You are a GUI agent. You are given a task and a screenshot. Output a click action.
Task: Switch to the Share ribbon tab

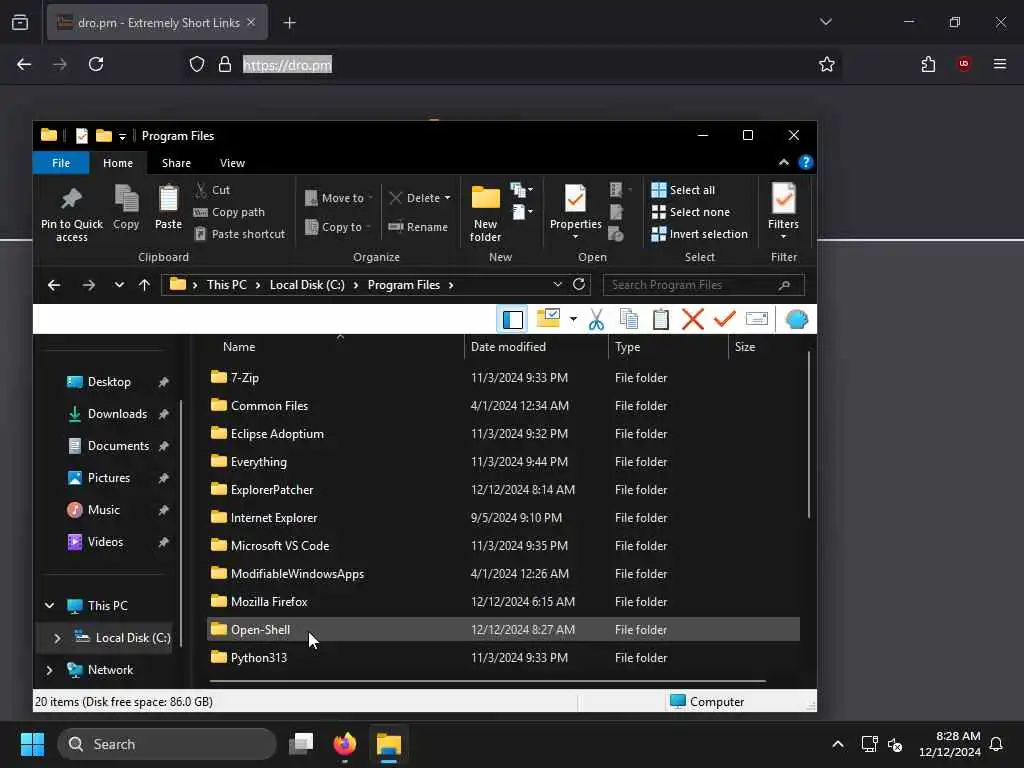(176, 163)
